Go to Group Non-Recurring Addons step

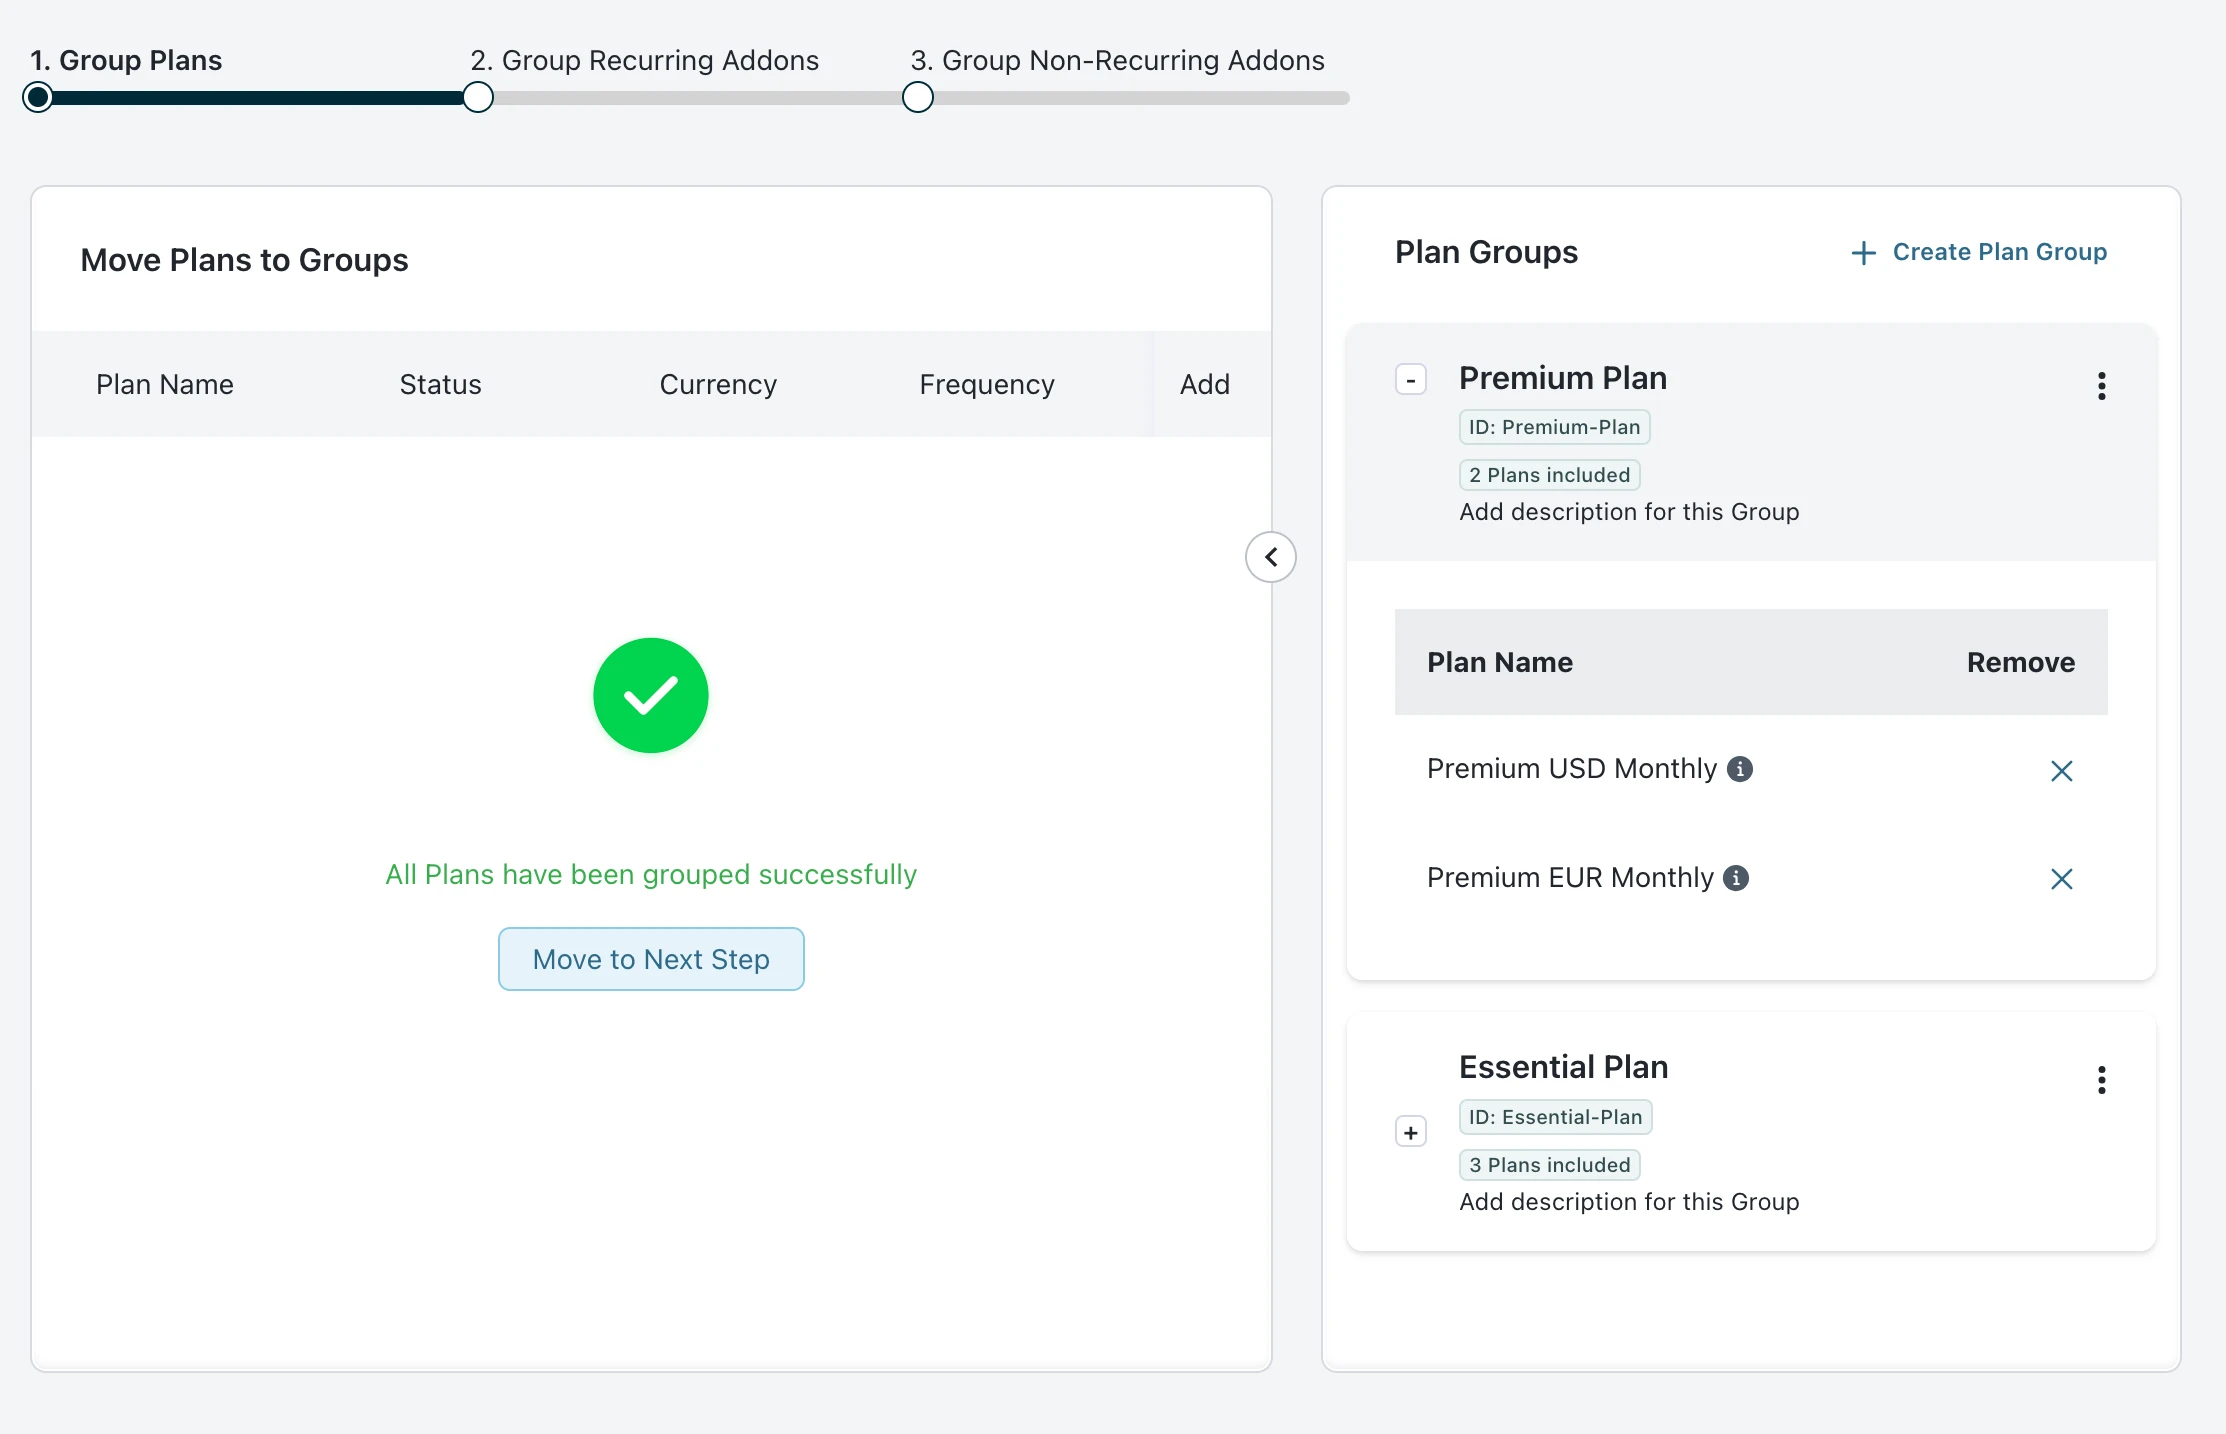pyautogui.click(x=1117, y=61)
